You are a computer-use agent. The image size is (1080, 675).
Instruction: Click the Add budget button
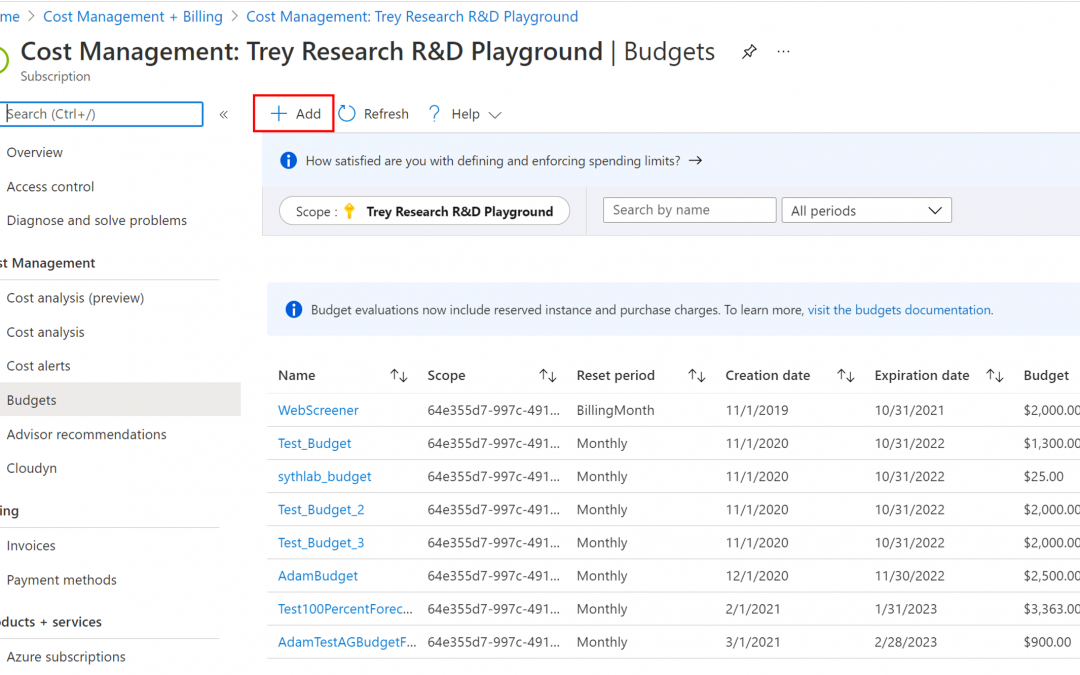(294, 114)
